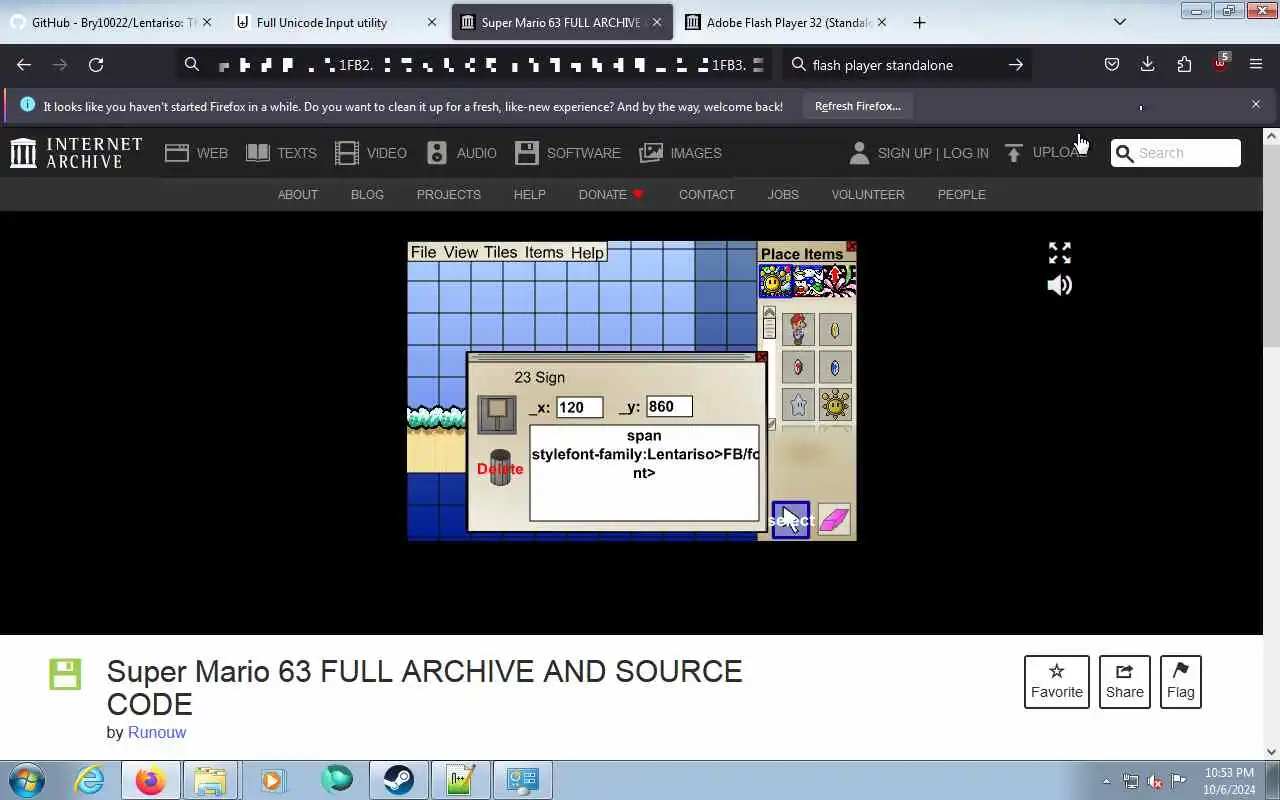
Task: Open the WEB section of Internet Archive
Action: [x=196, y=153]
